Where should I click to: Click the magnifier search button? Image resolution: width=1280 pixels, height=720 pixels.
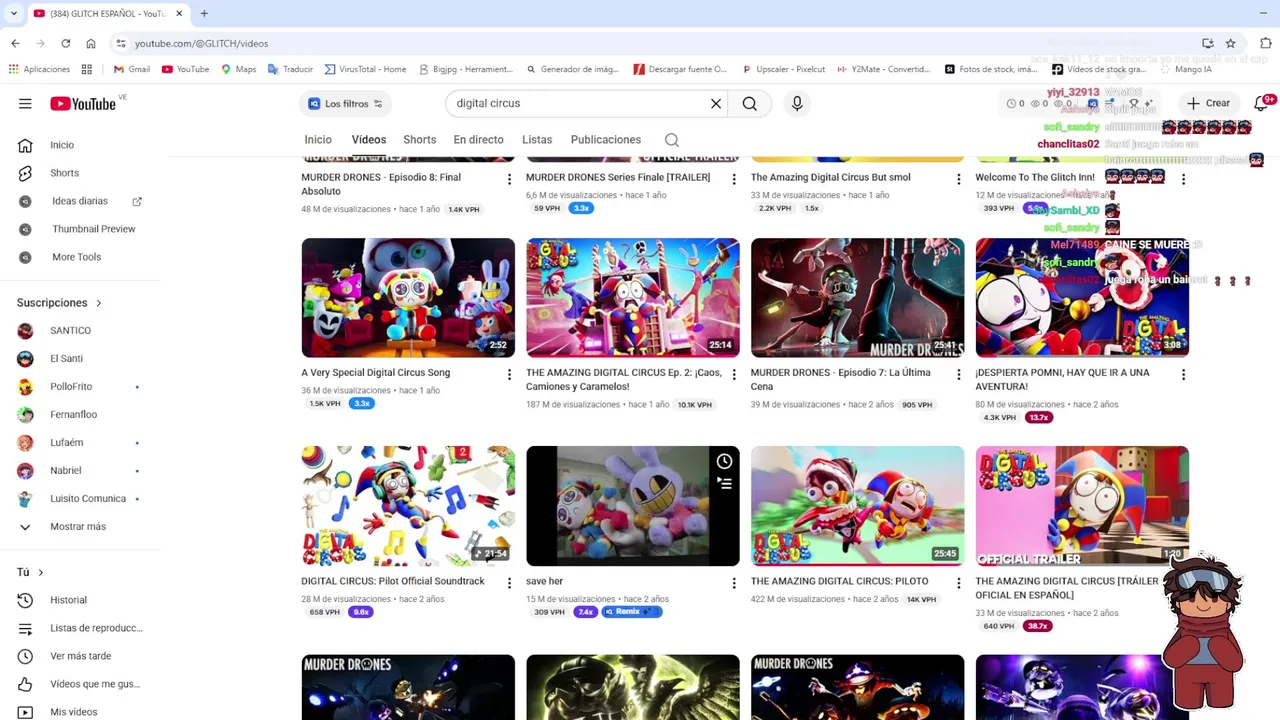749,103
